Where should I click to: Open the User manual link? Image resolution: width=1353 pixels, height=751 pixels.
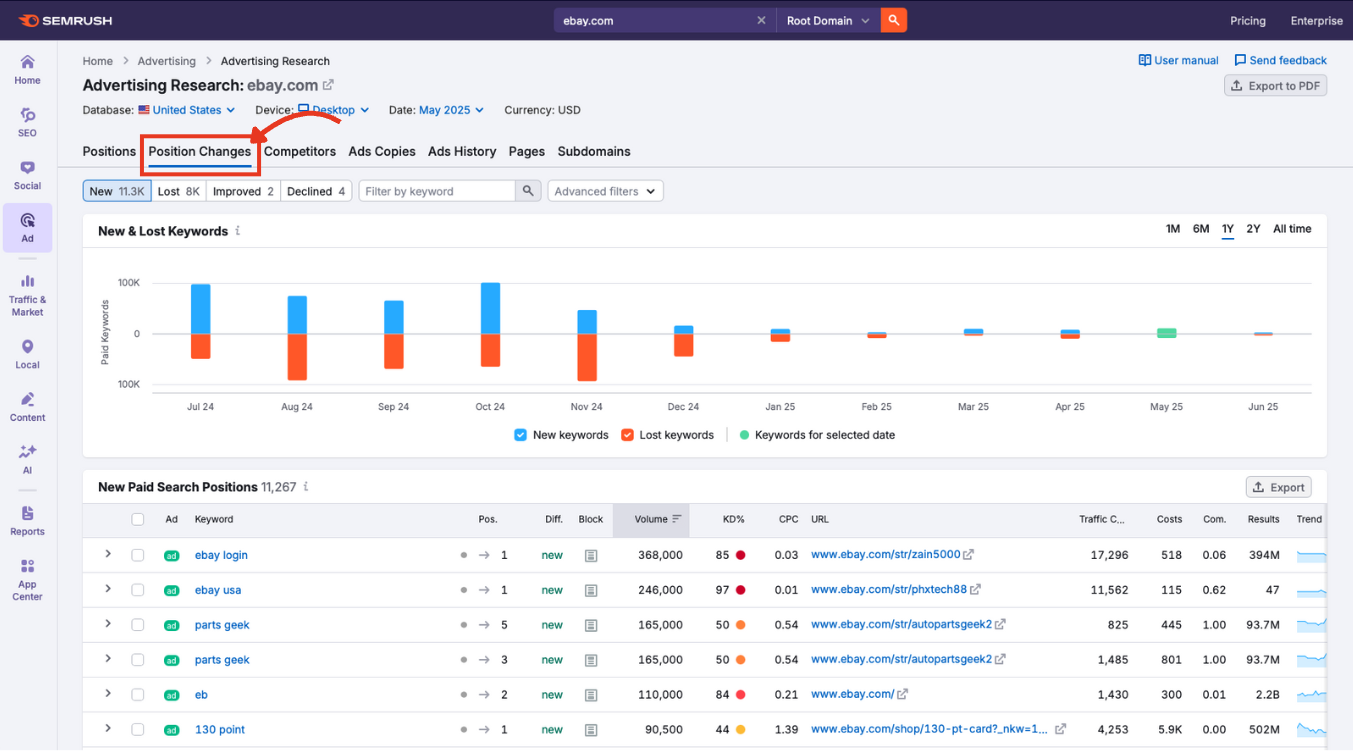(1178, 60)
